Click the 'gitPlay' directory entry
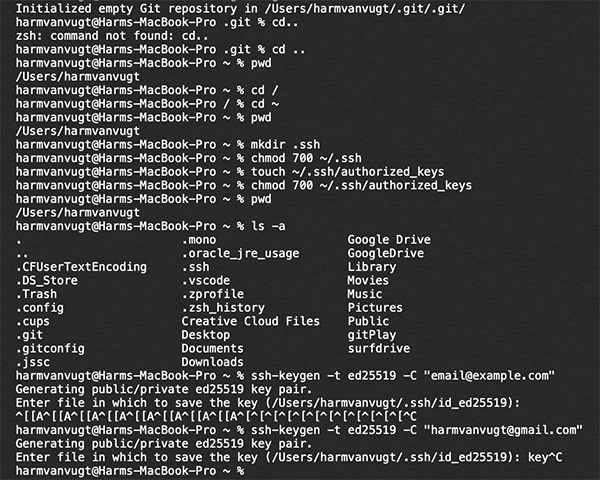Image resolution: width=600 pixels, height=480 pixels. click(372, 335)
